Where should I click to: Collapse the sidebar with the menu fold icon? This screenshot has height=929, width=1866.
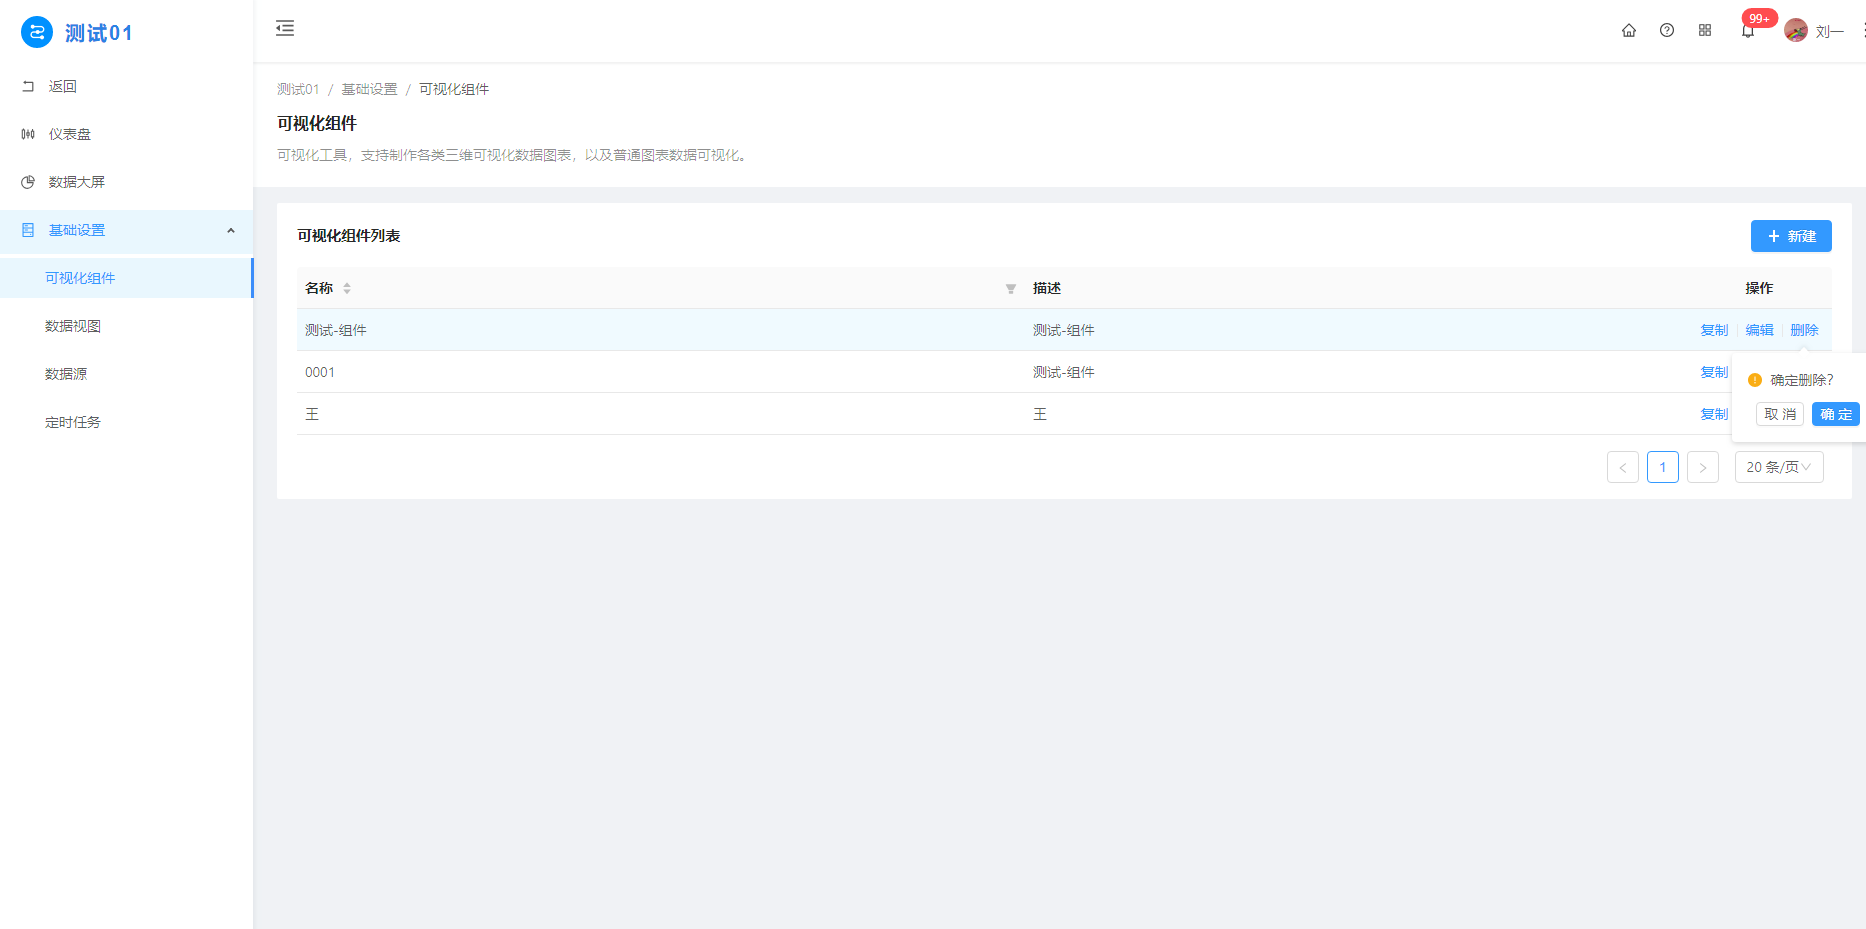[x=285, y=28]
